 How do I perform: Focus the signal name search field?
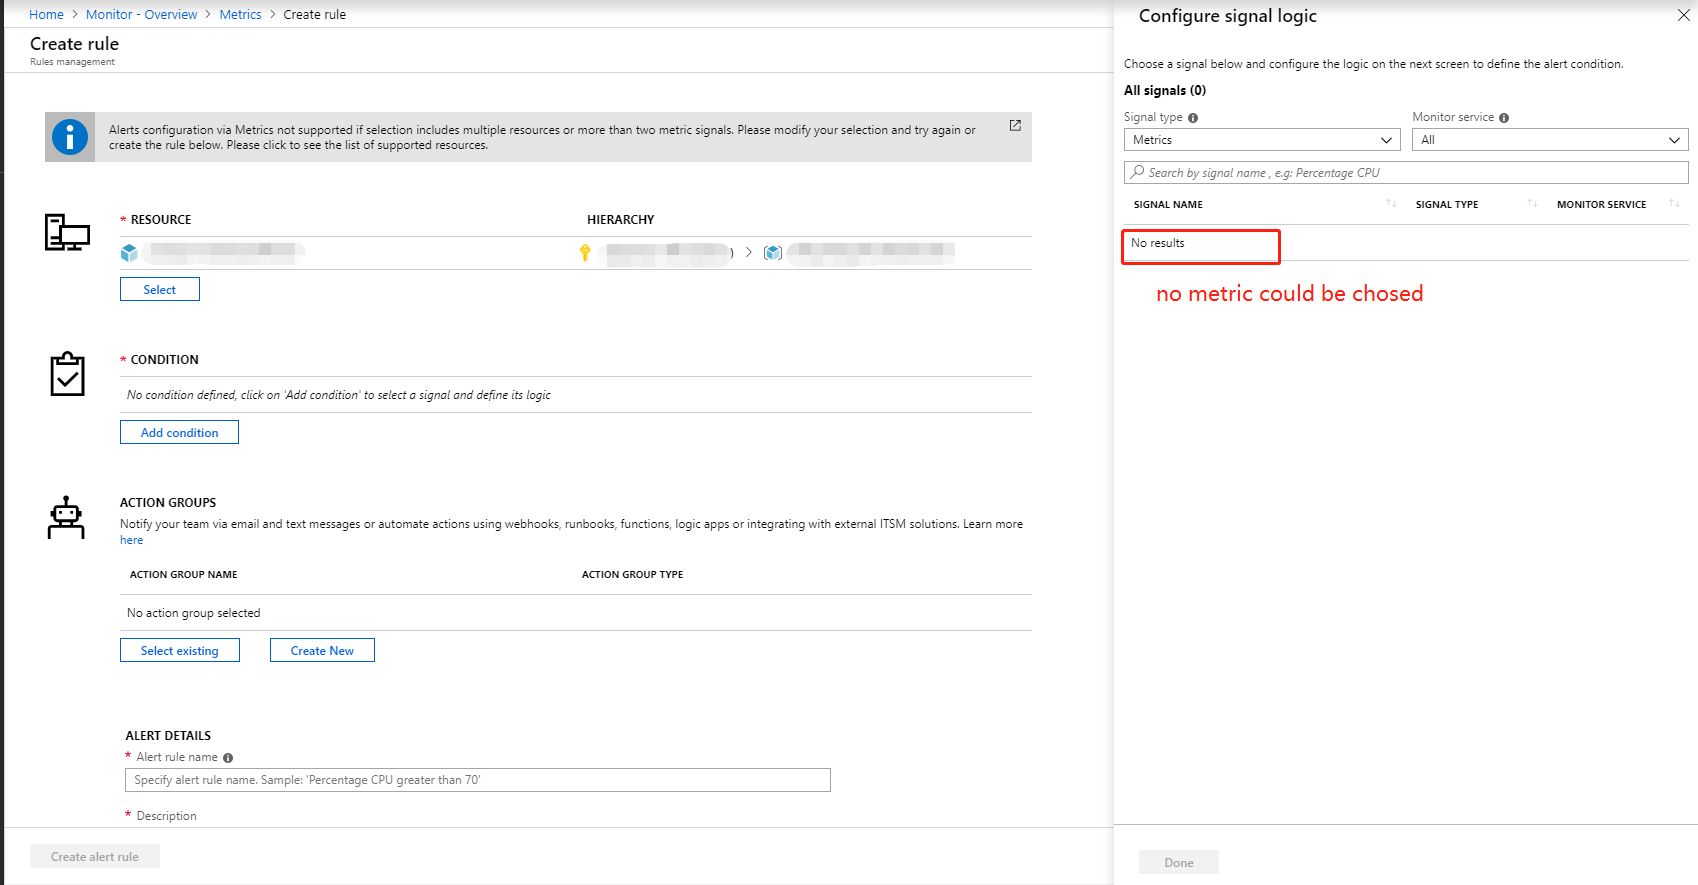[1406, 172]
